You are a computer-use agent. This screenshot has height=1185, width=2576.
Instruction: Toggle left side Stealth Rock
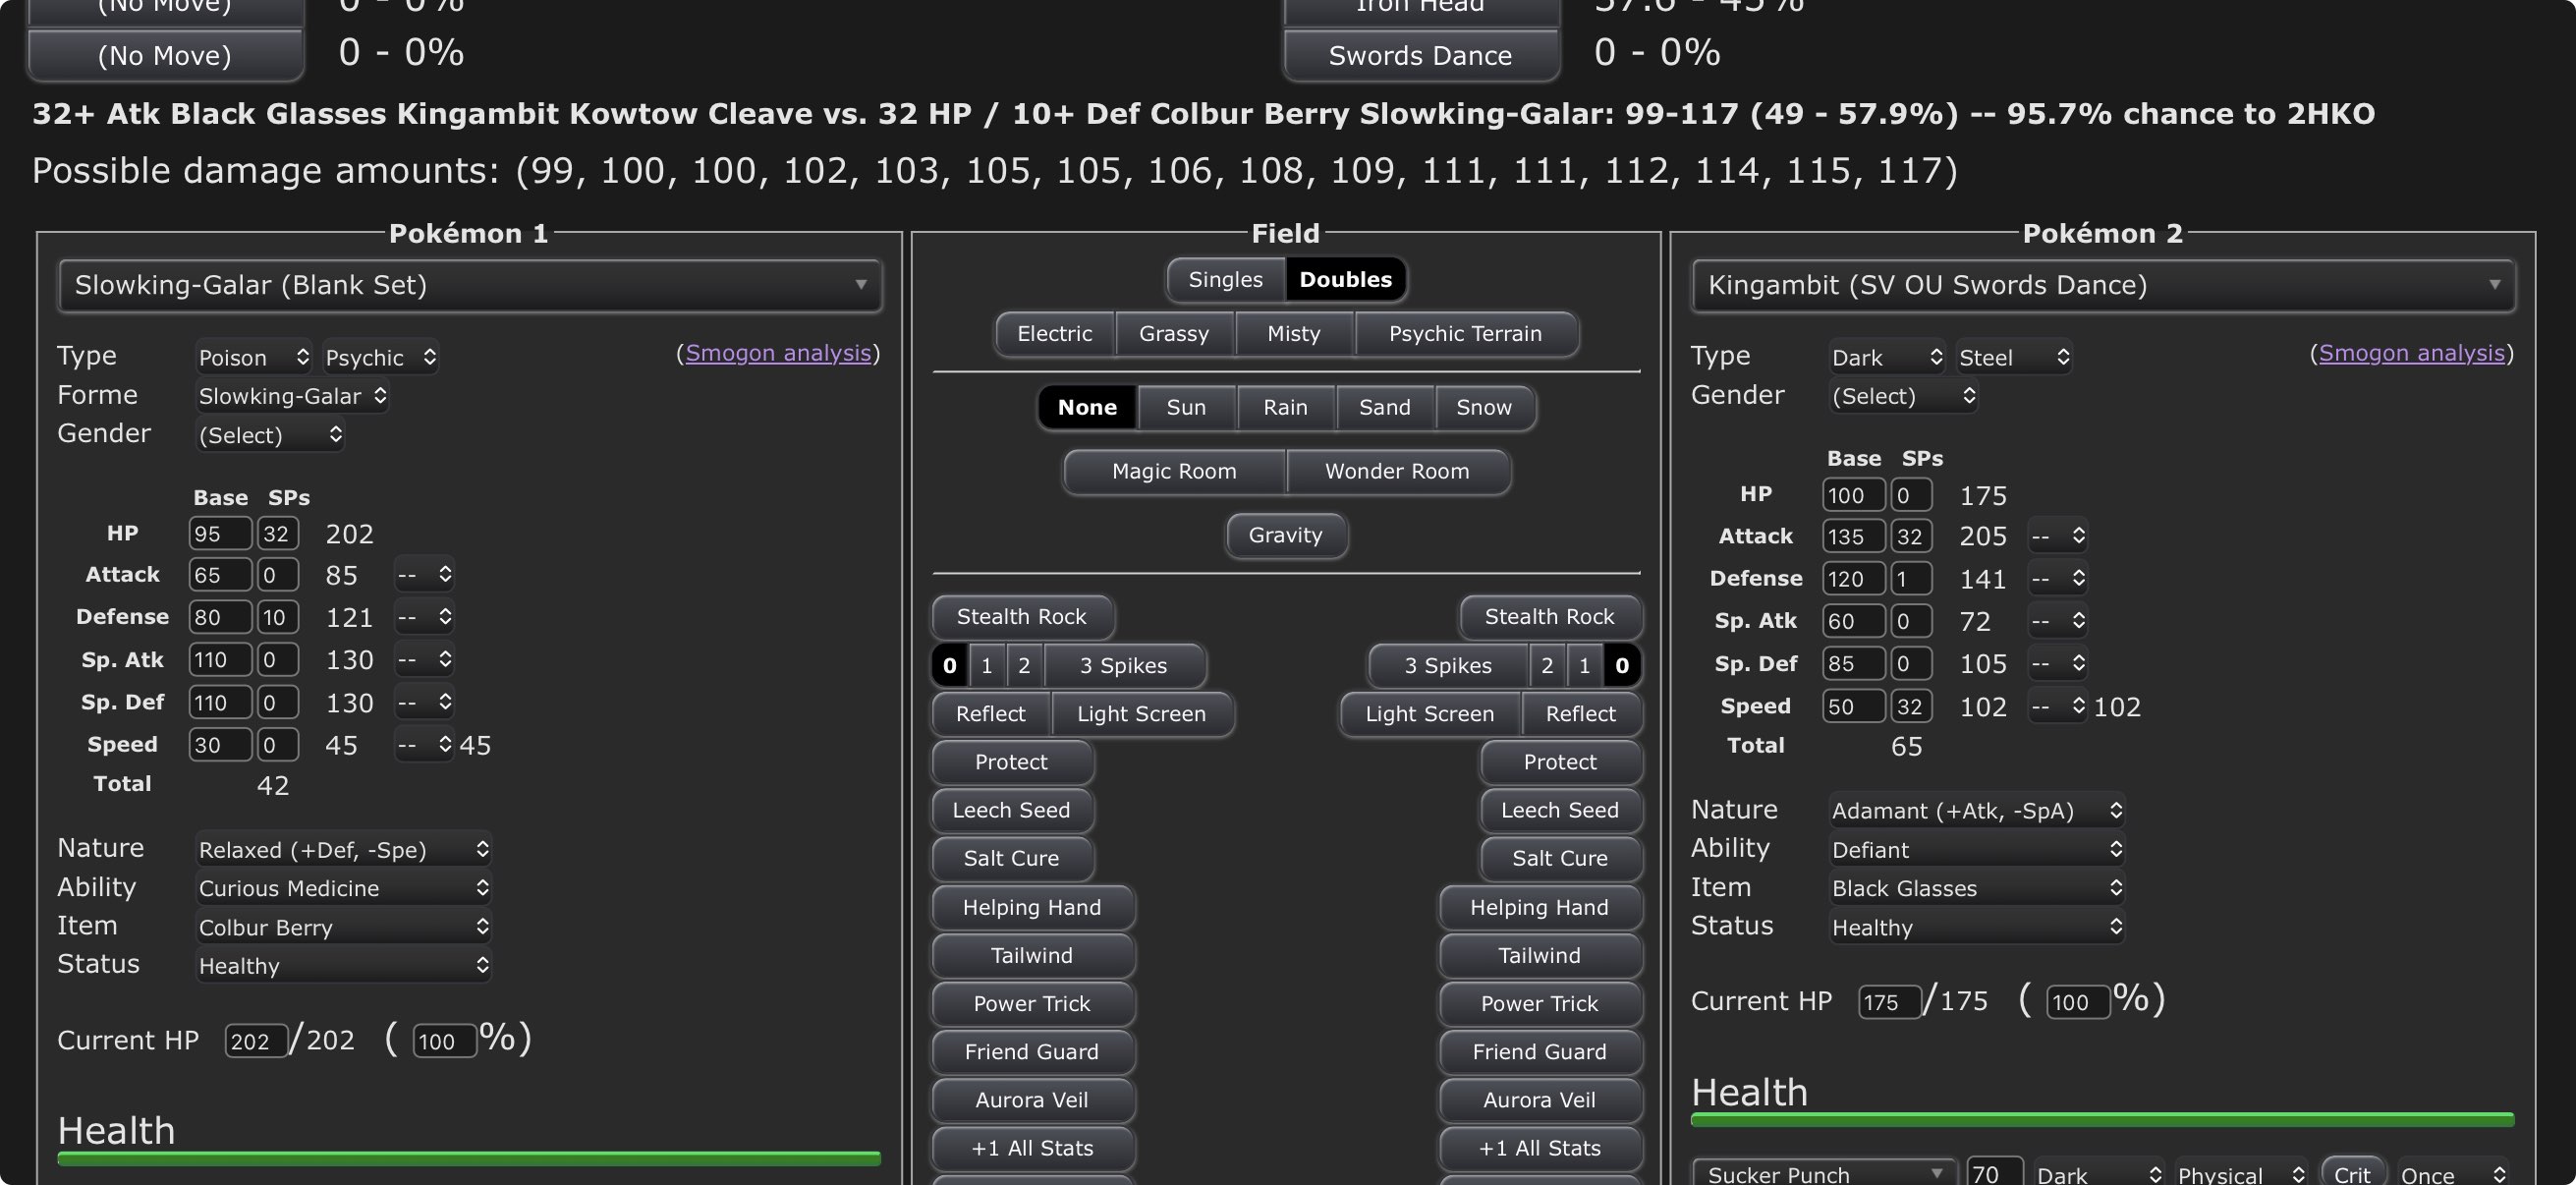1021,617
